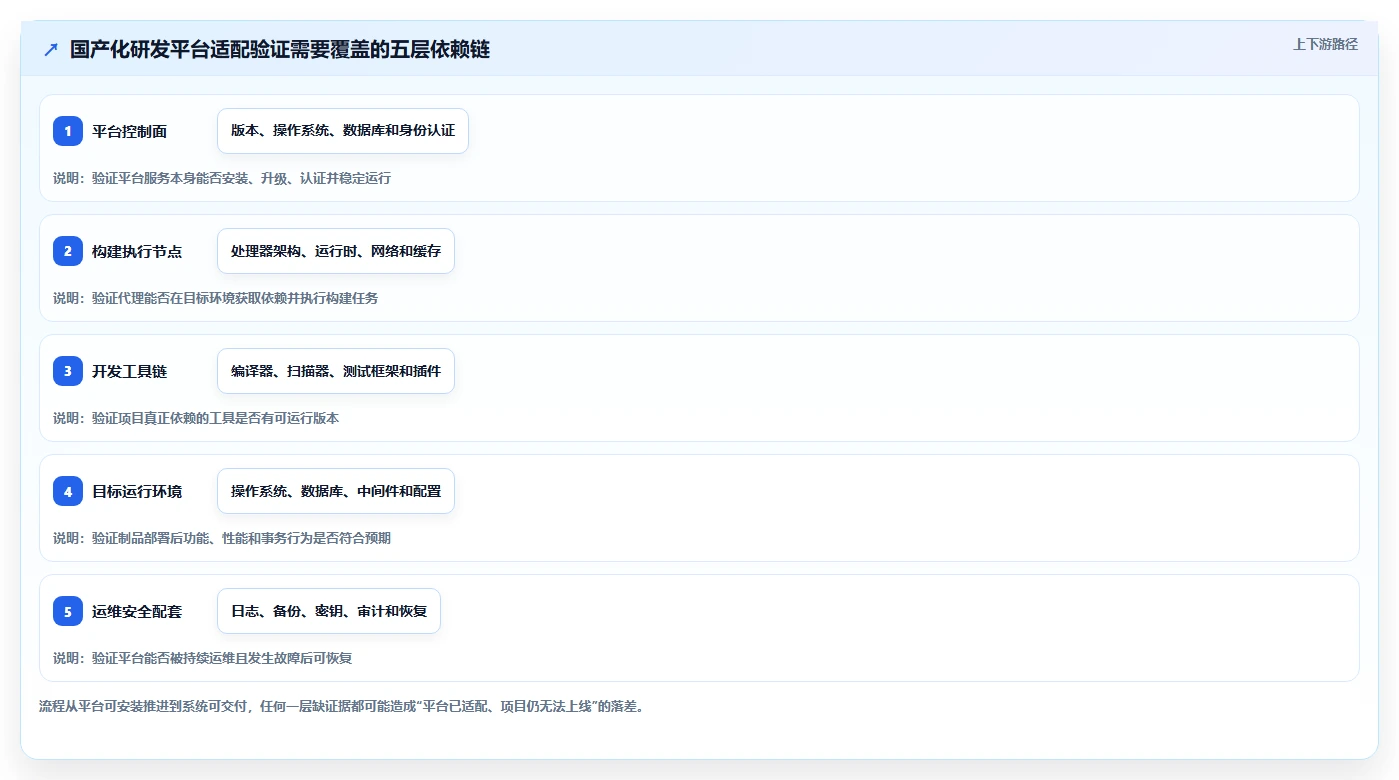Select the 版本、操作系统、数据库和身份认证 chip
1399x780 pixels.
(343, 131)
